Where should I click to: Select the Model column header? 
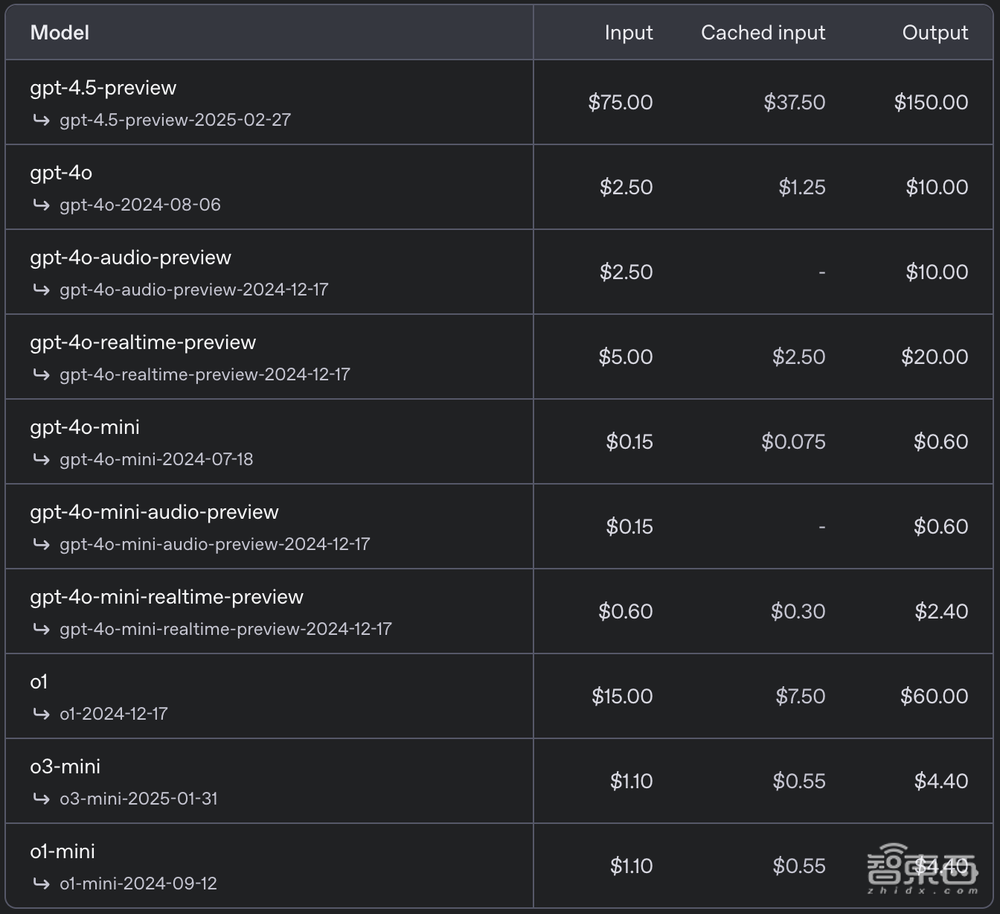point(60,33)
